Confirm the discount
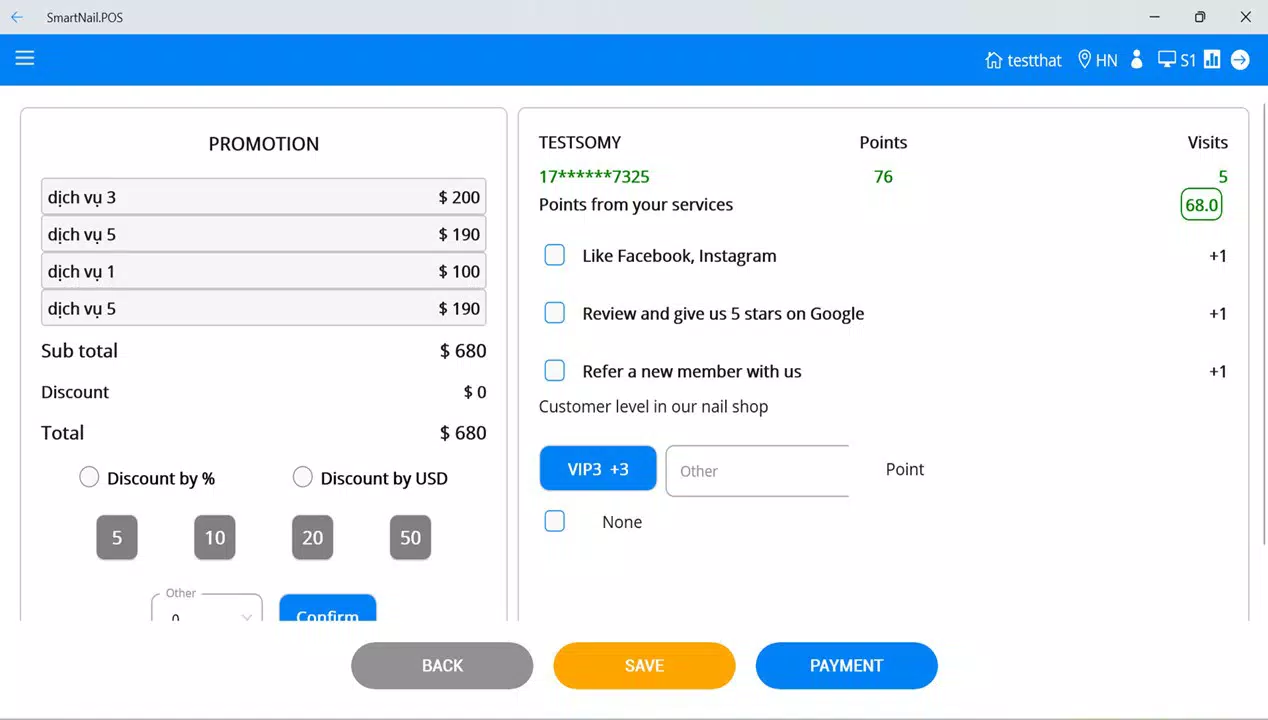This screenshot has height=720, width=1268. 328,608
